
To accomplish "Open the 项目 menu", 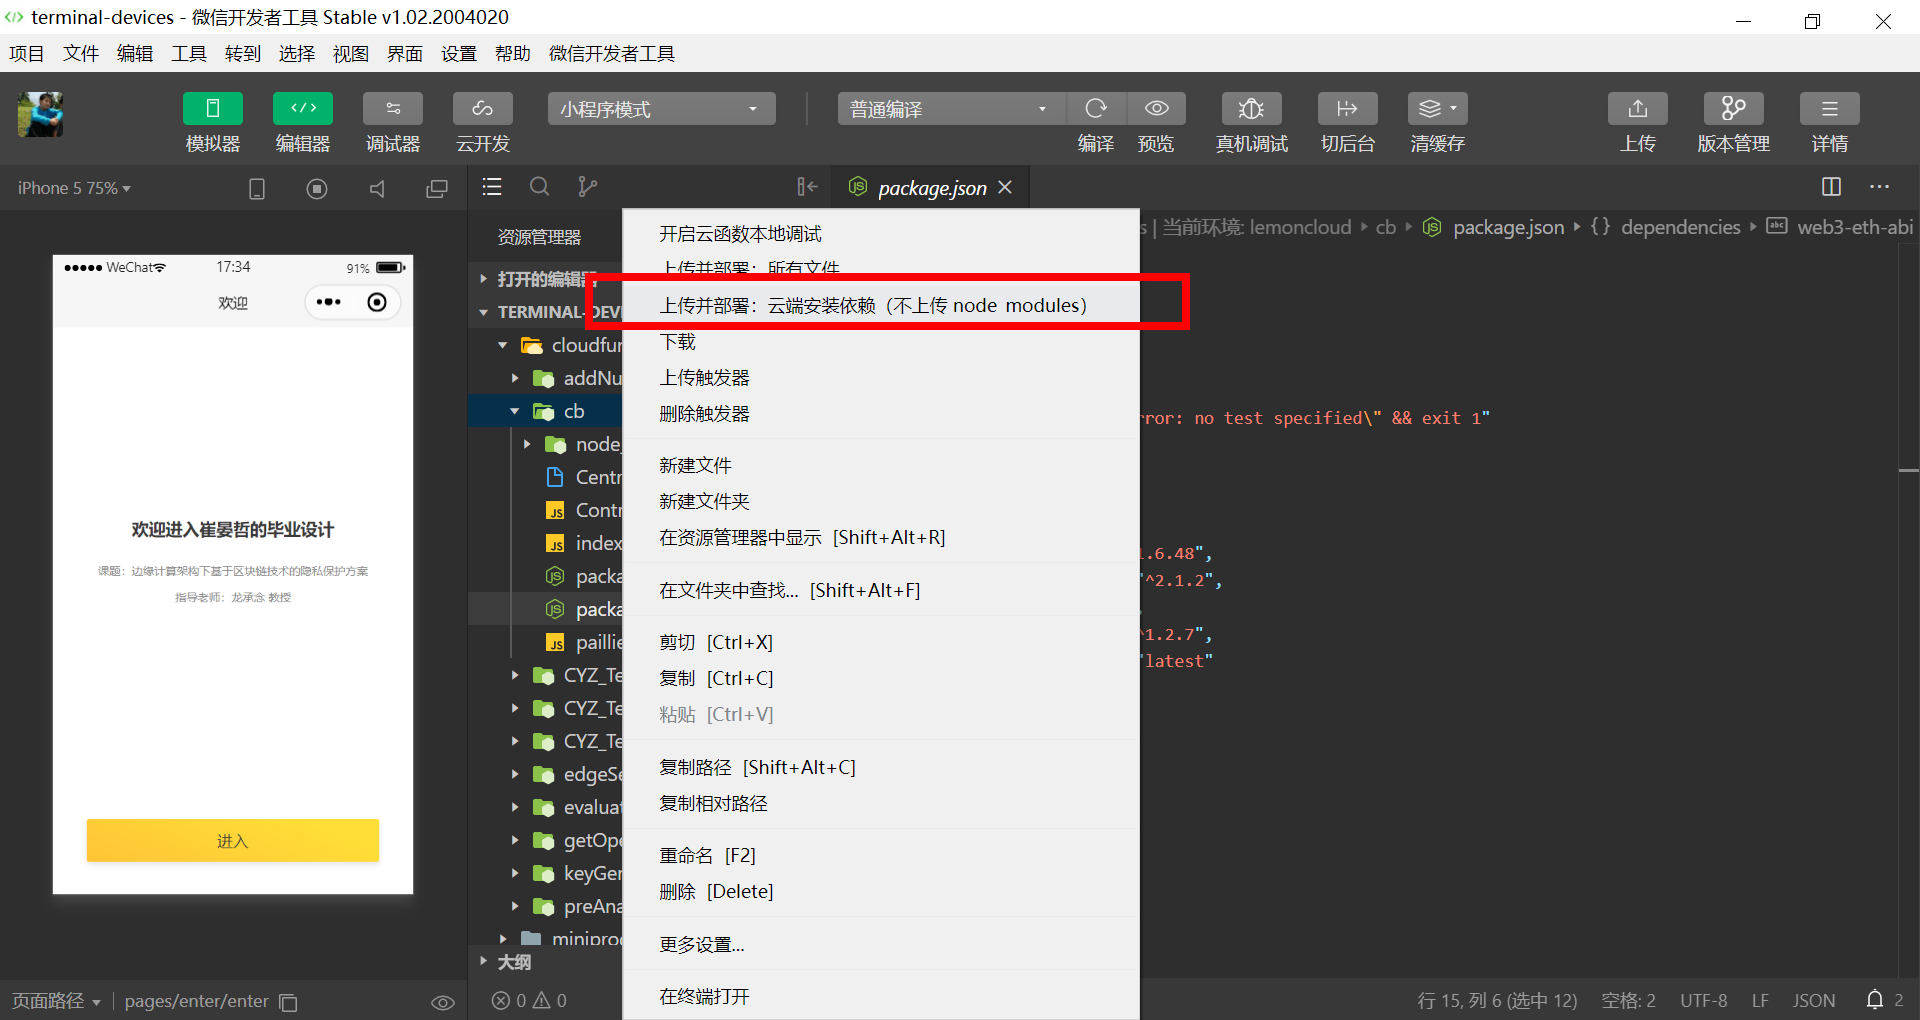I will click(27, 54).
